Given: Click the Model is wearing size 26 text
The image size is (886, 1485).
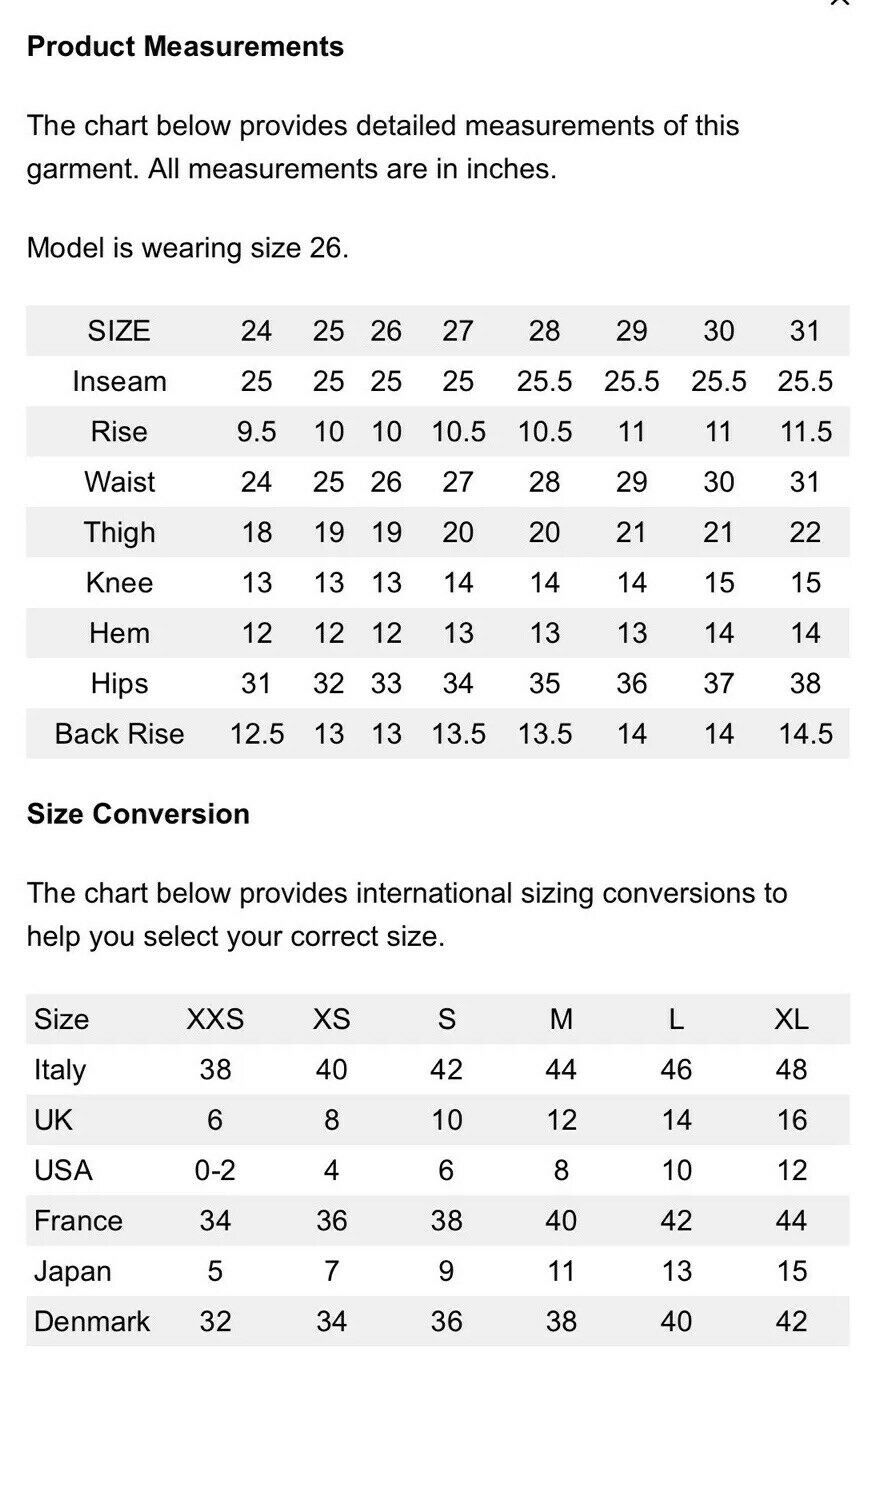Looking at the screenshot, I should click(188, 248).
